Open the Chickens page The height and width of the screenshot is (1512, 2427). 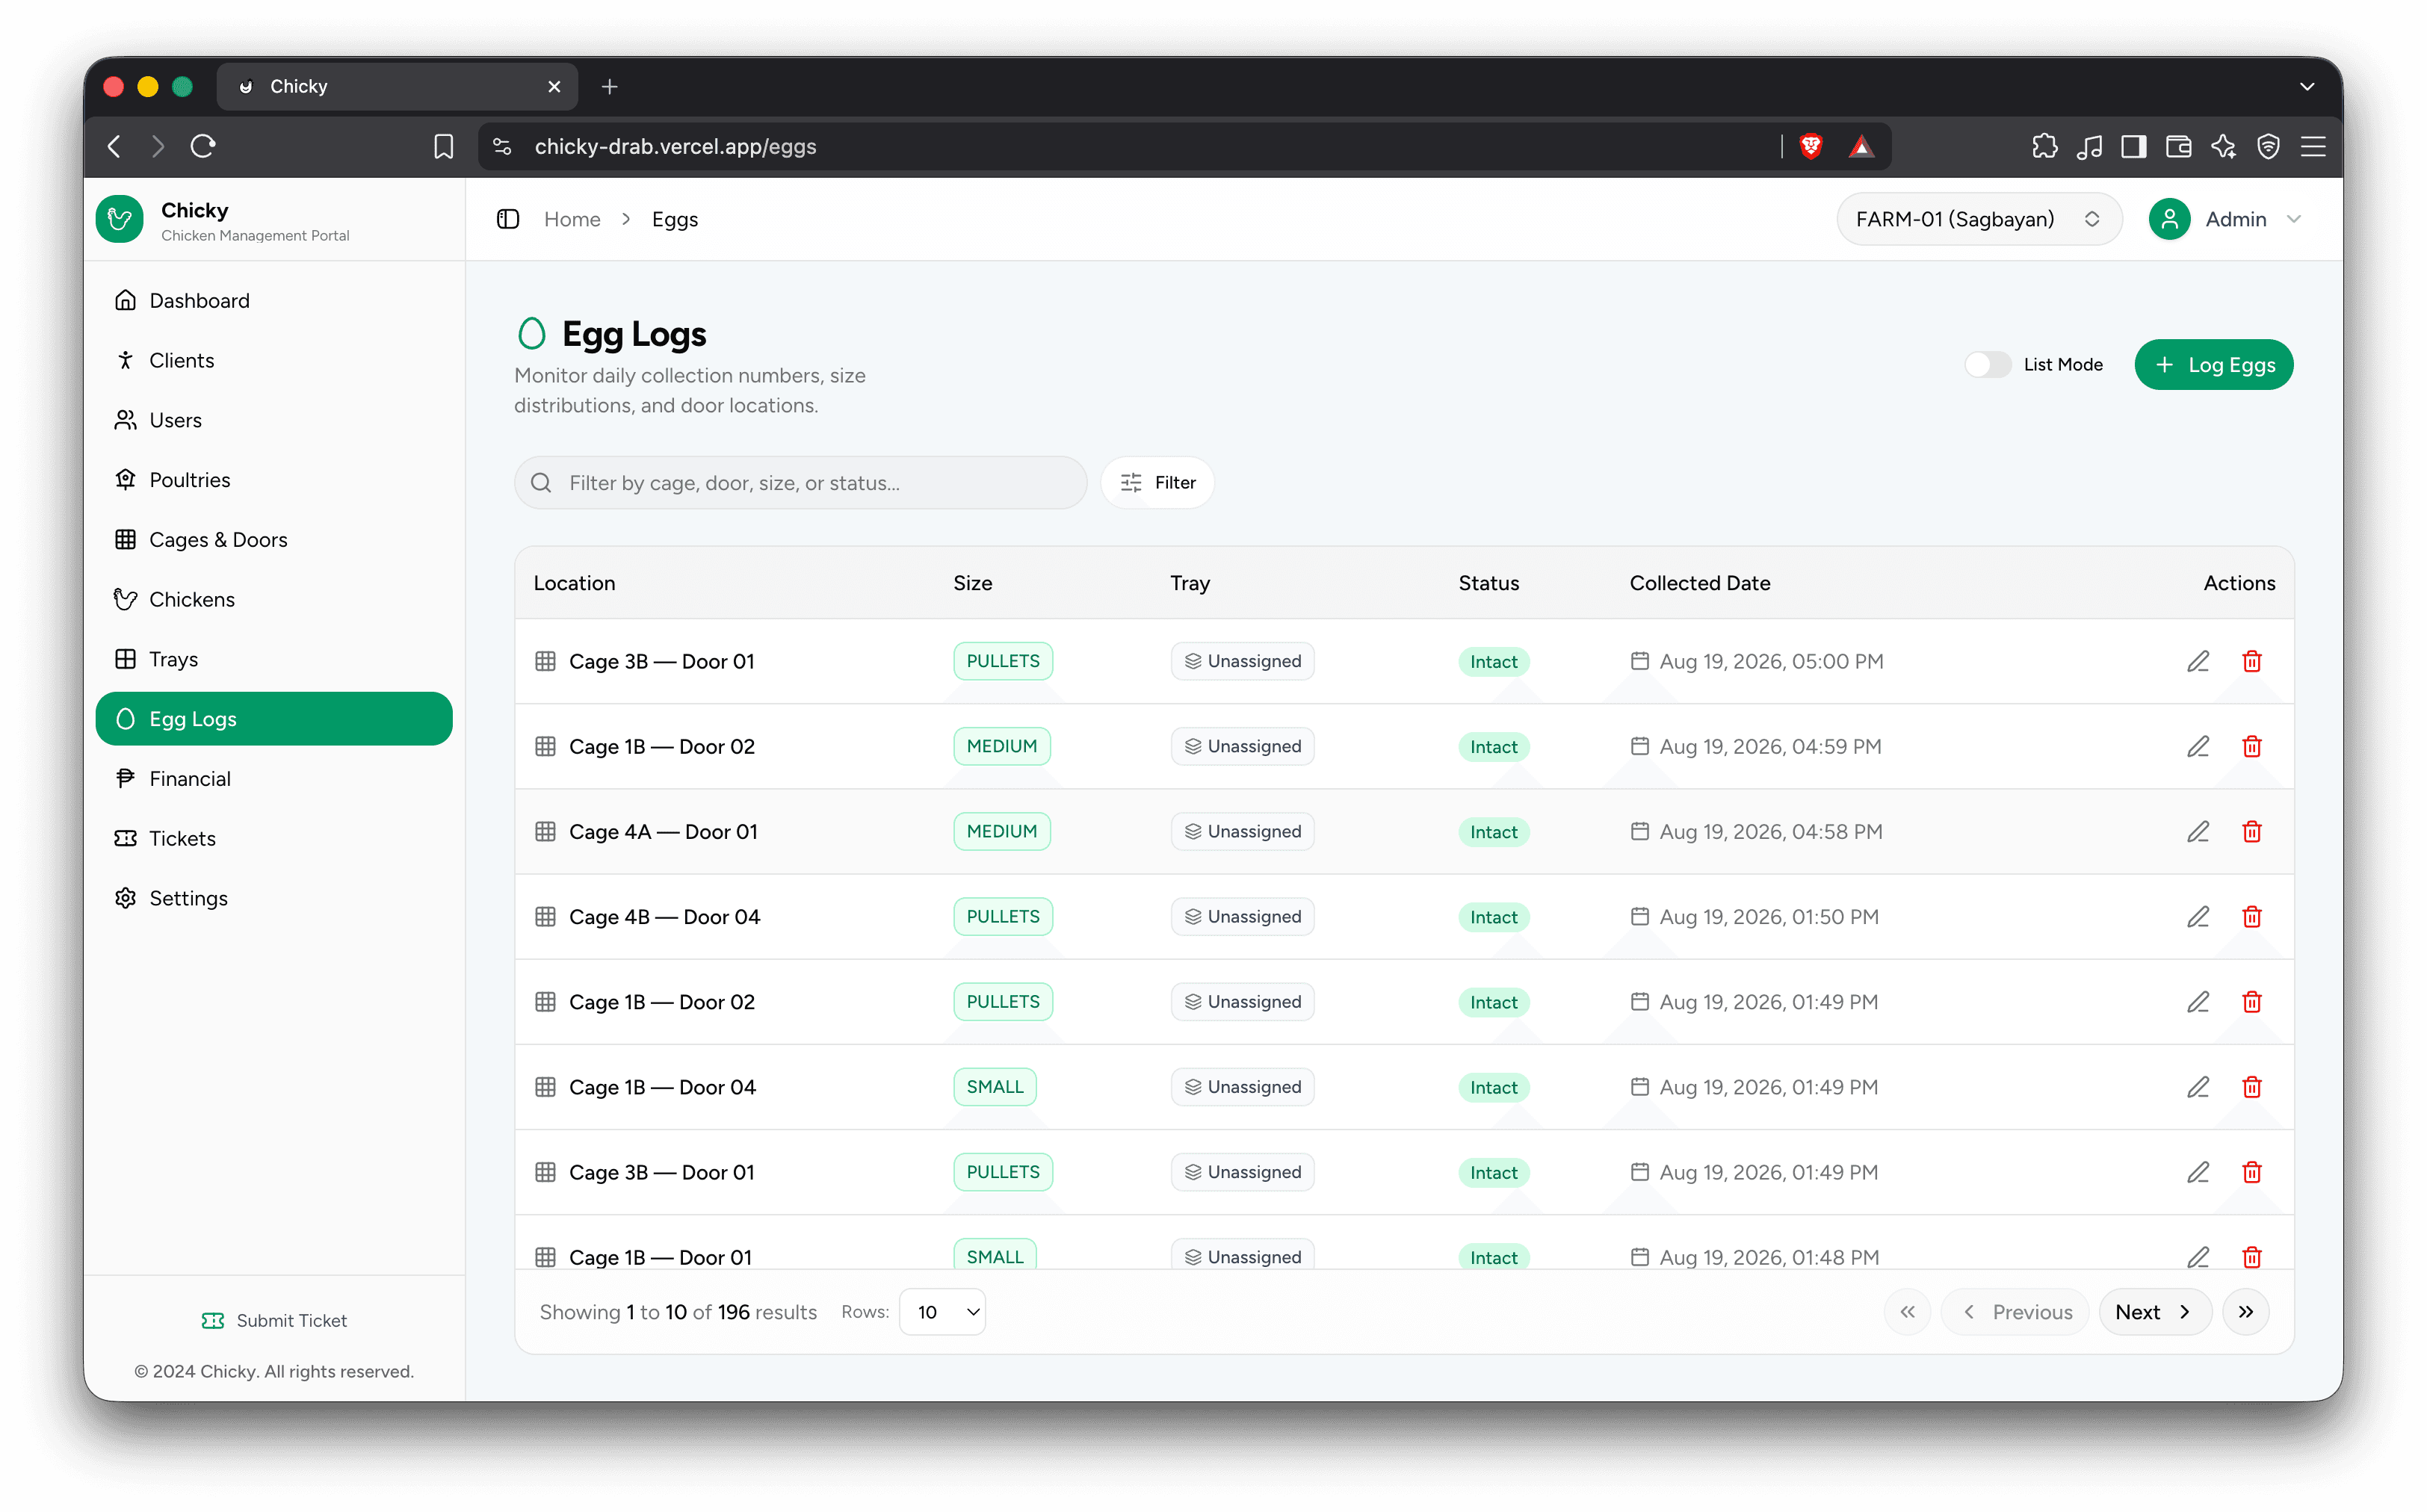click(273, 599)
